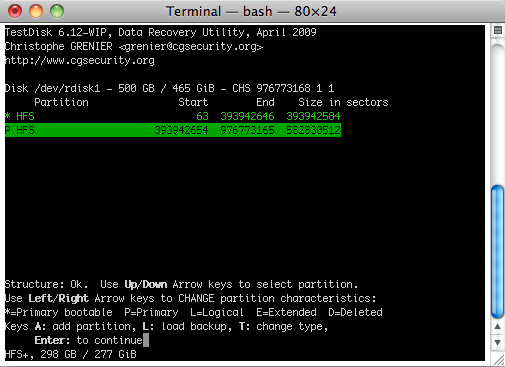This screenshot has height=367, width=505.
Task: Click the window resize grip corner
Action: pos(499,360)
